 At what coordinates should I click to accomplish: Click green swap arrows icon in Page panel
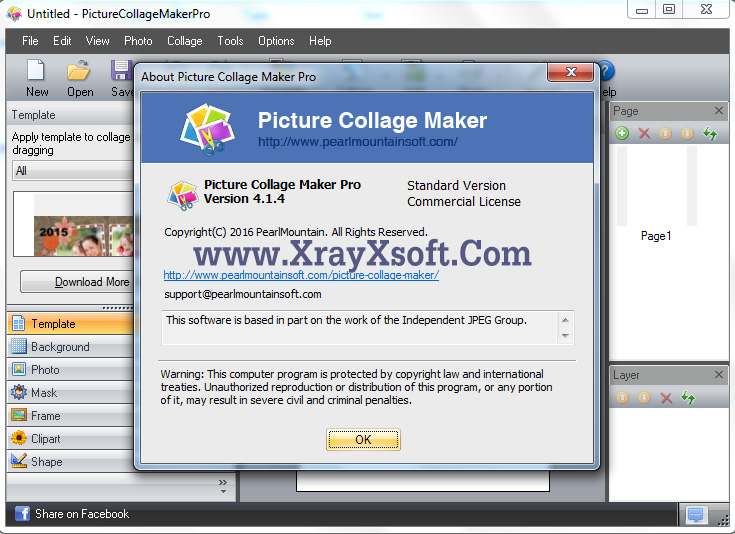pos(710,133)
